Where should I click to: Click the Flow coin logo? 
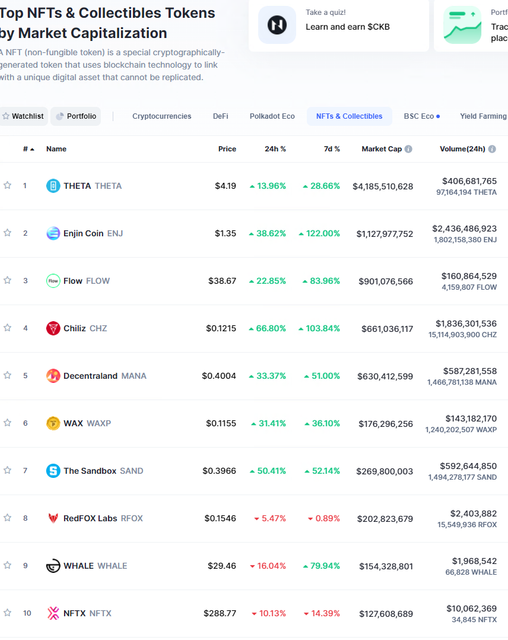(53, 281)
